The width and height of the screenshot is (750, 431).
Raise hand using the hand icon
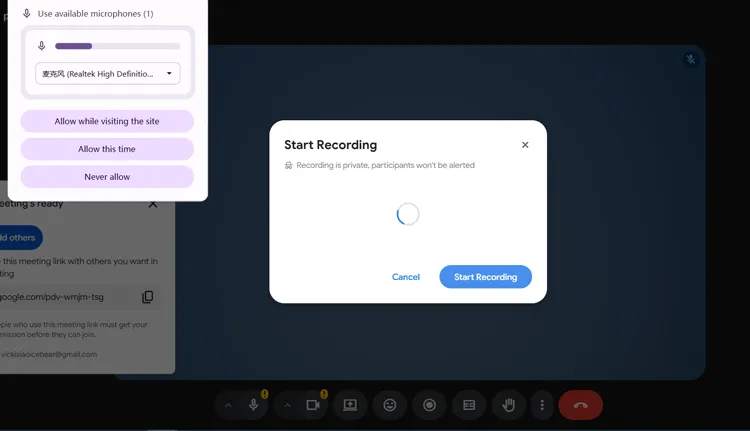pyautogui.click(x=508, y=405)
